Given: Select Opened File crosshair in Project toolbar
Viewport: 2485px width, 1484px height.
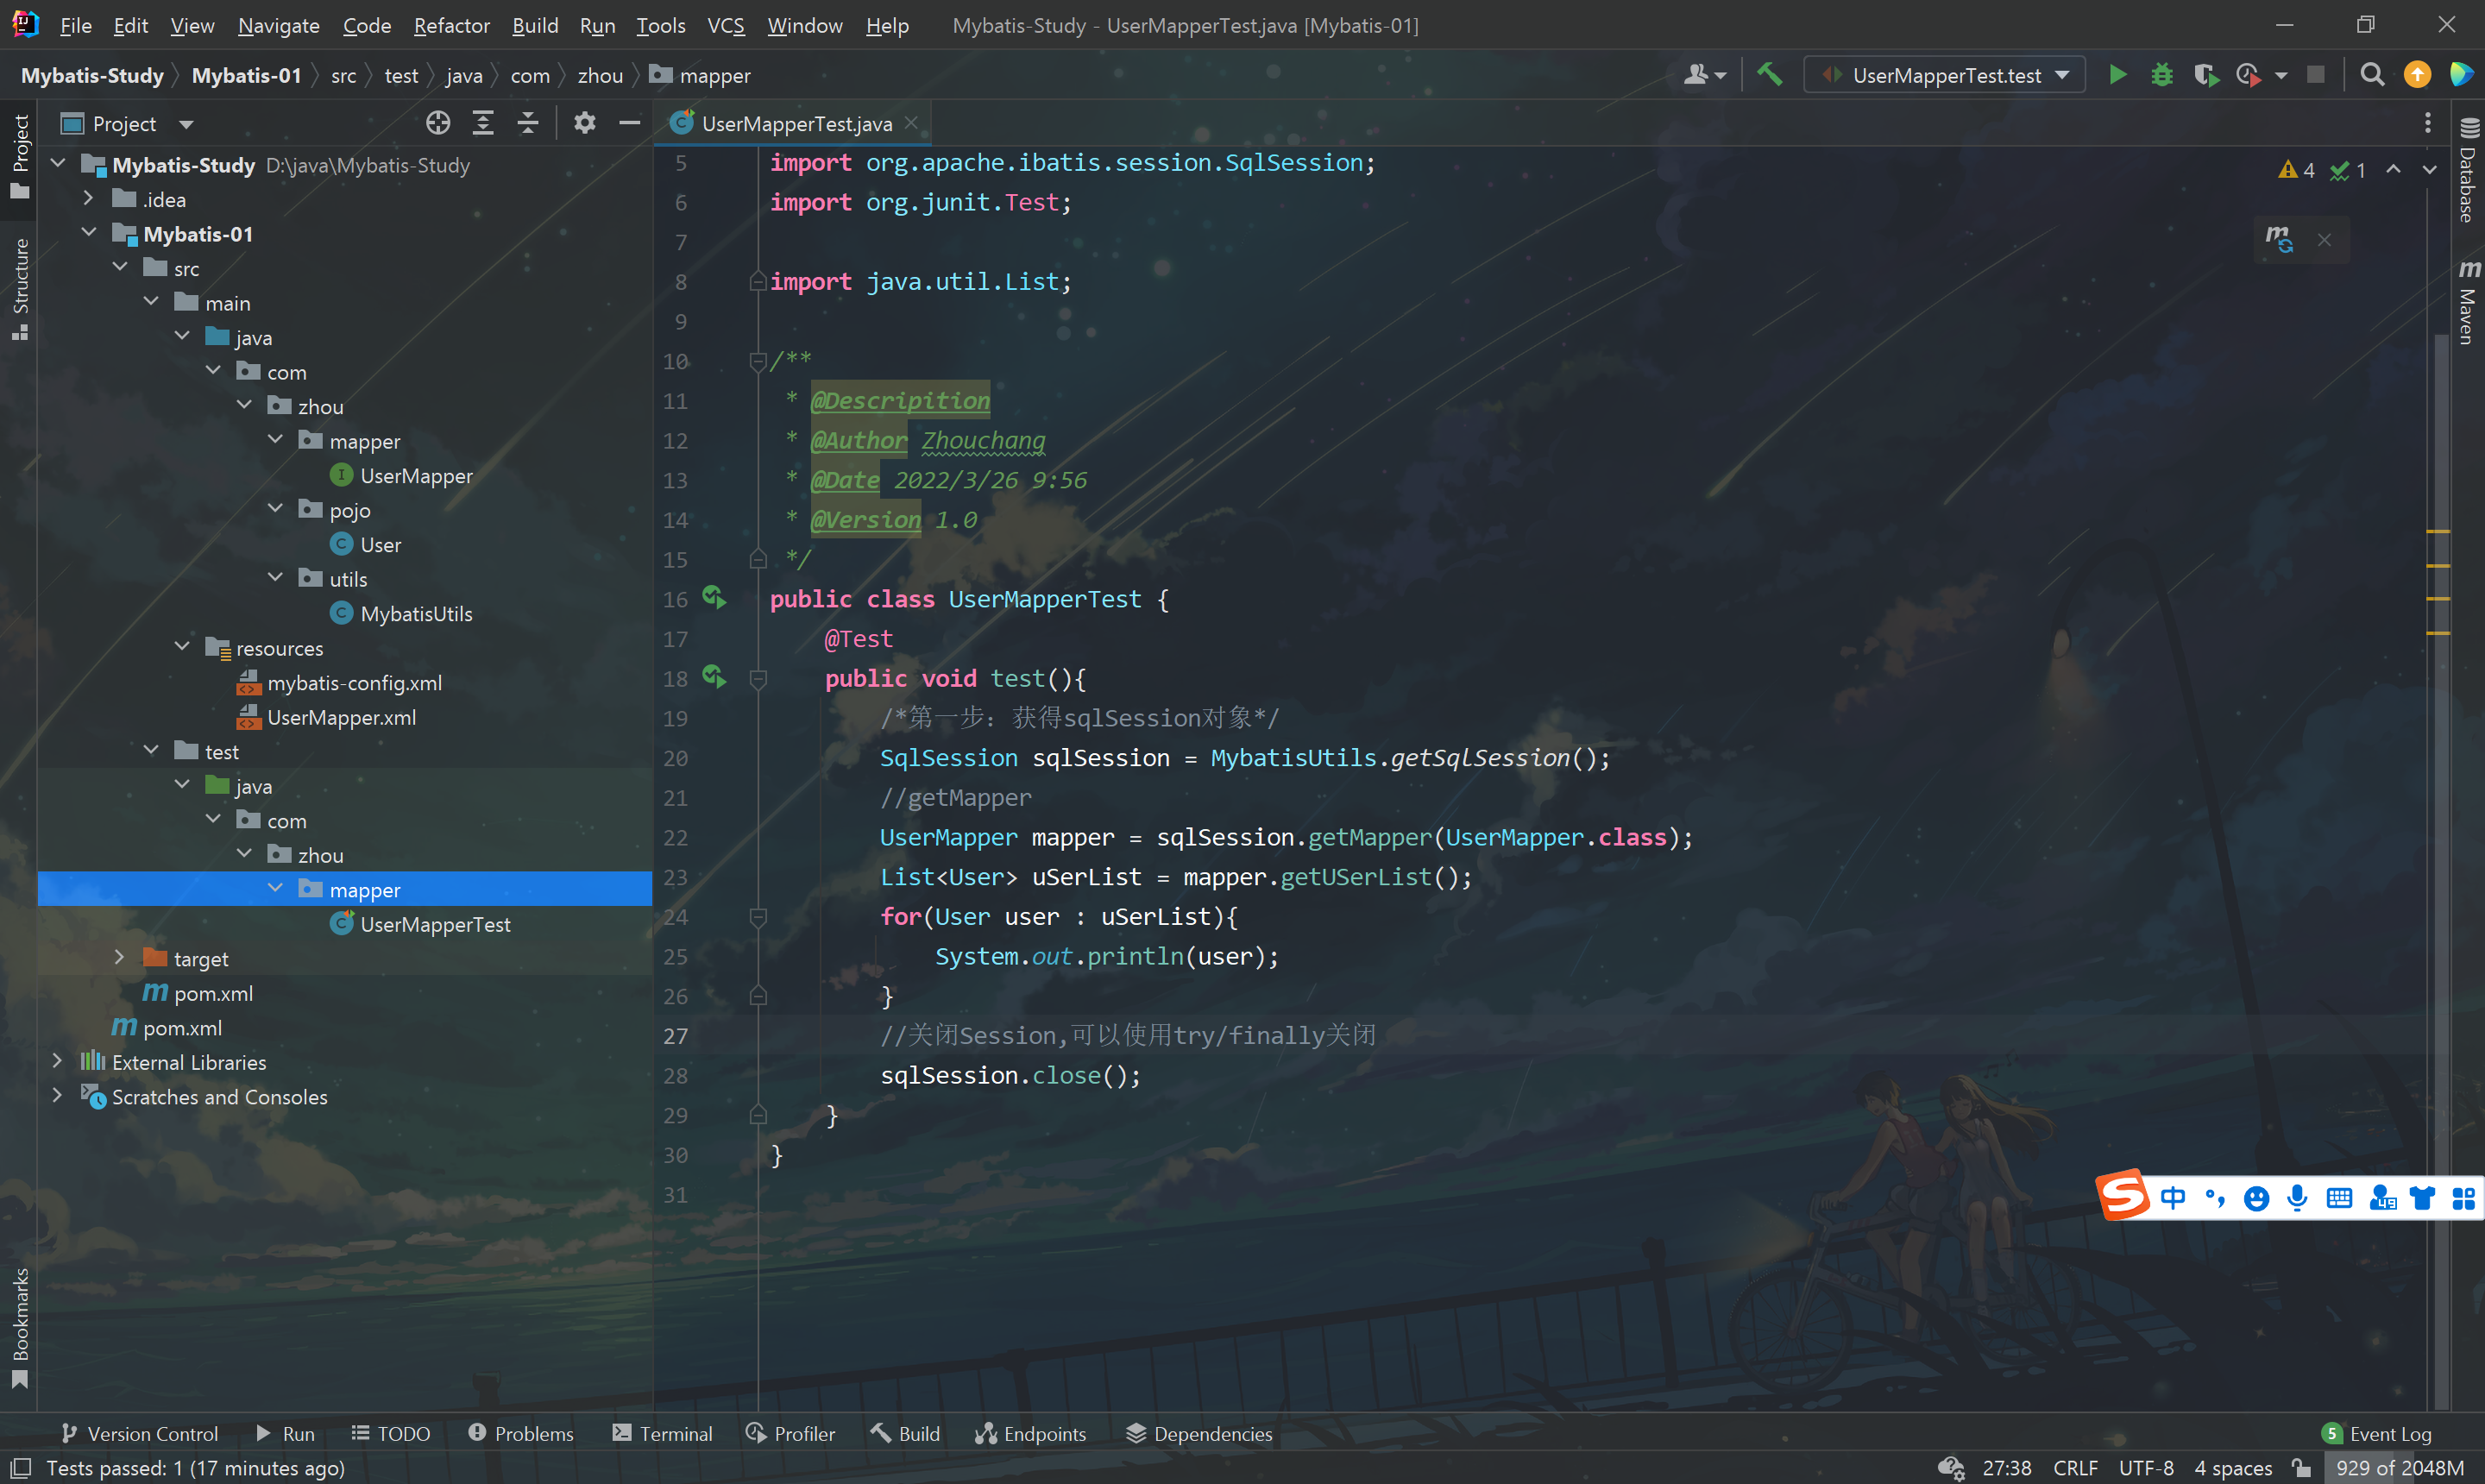Looking at the screenshot, I should 438,122.
